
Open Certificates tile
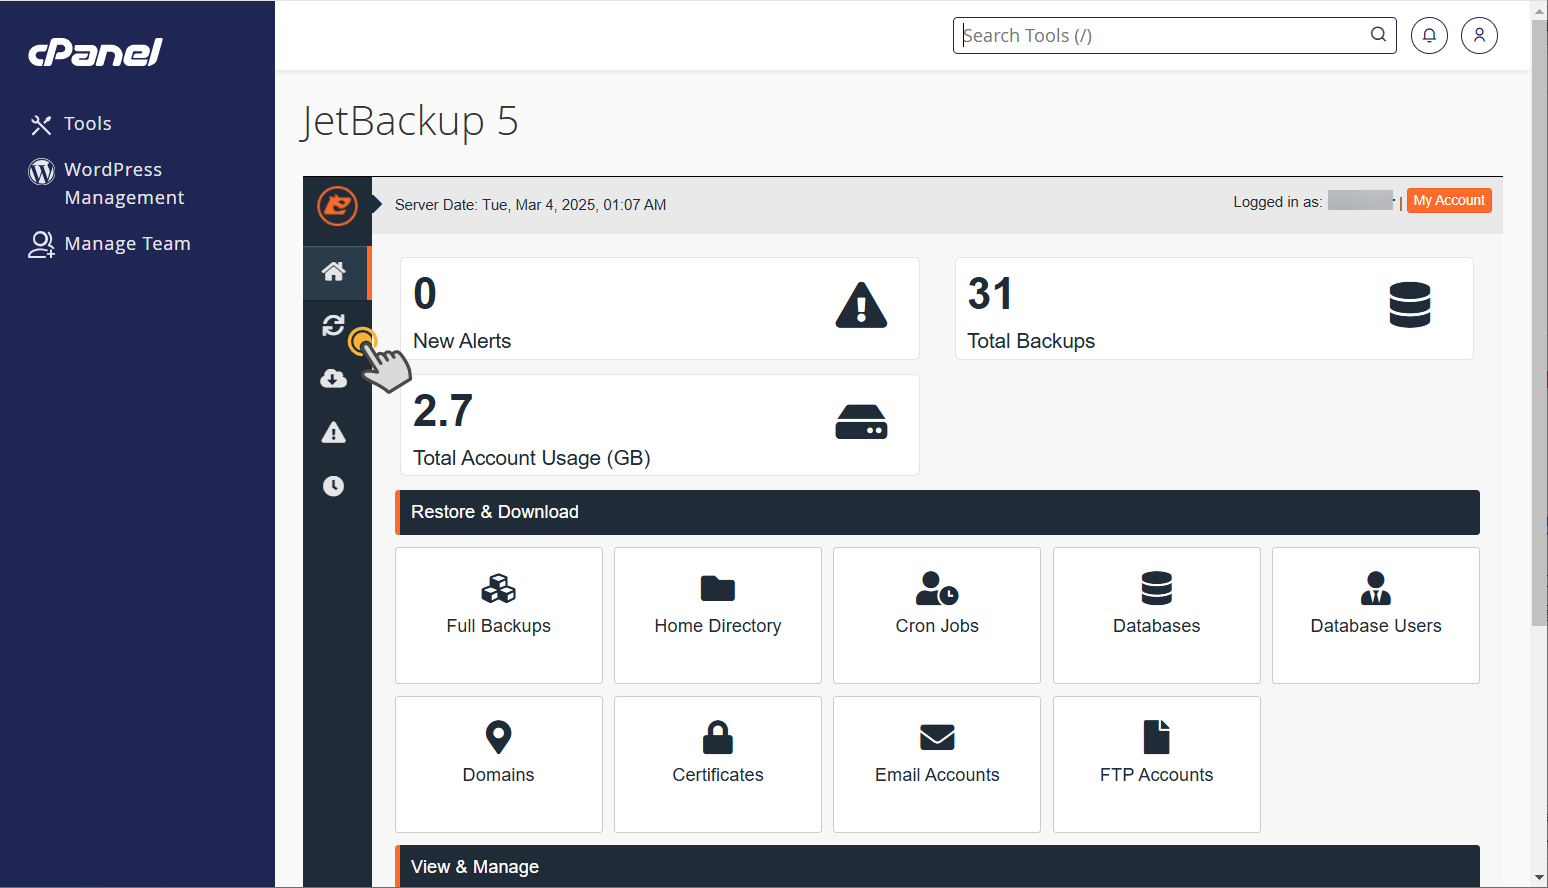coord(718,764)
